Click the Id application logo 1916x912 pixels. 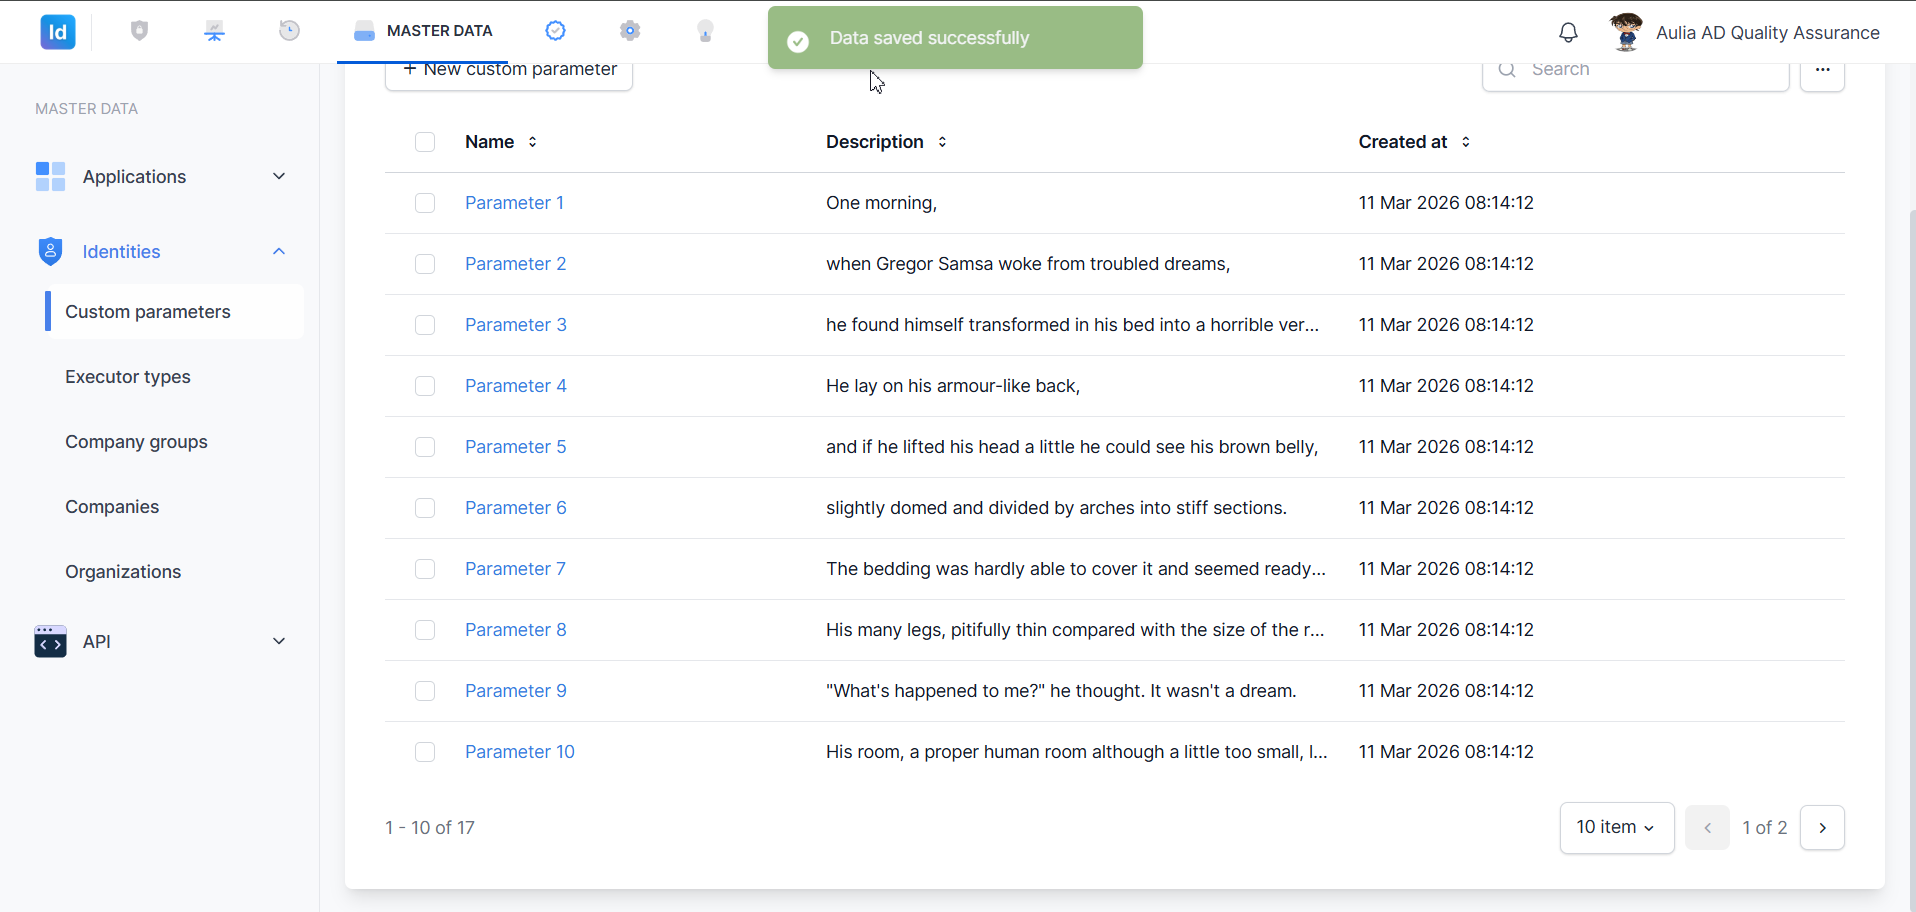[58, 32]
